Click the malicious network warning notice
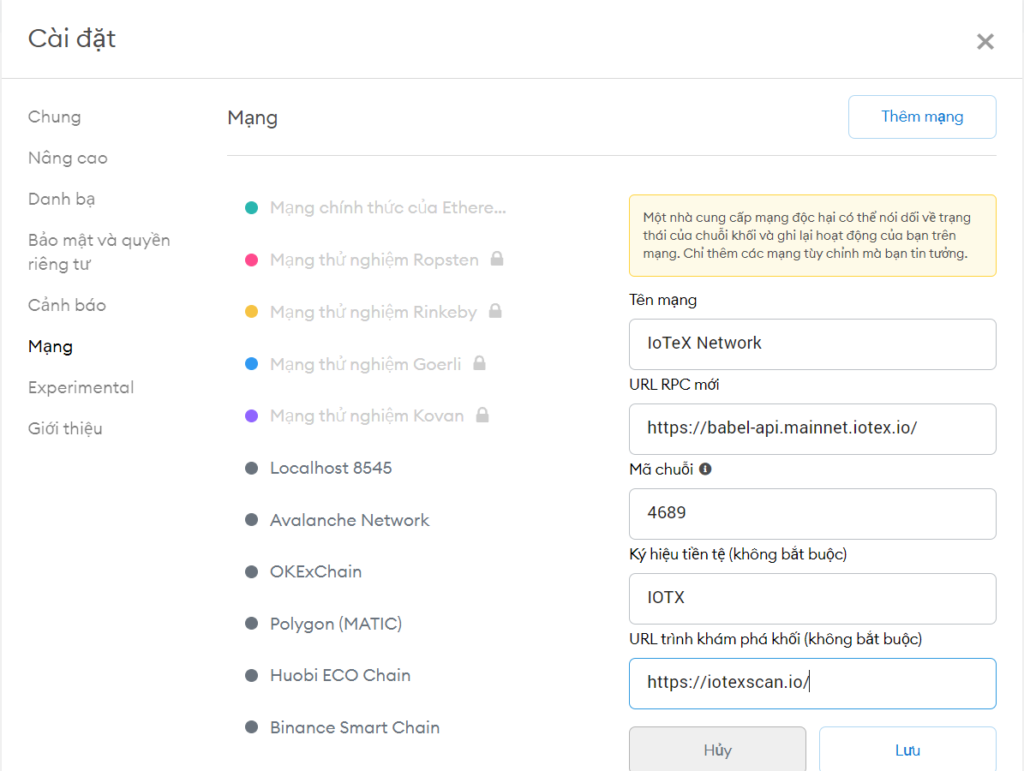Image resolution: width=1024 pixels, height=771 pixels. (812, 236)
